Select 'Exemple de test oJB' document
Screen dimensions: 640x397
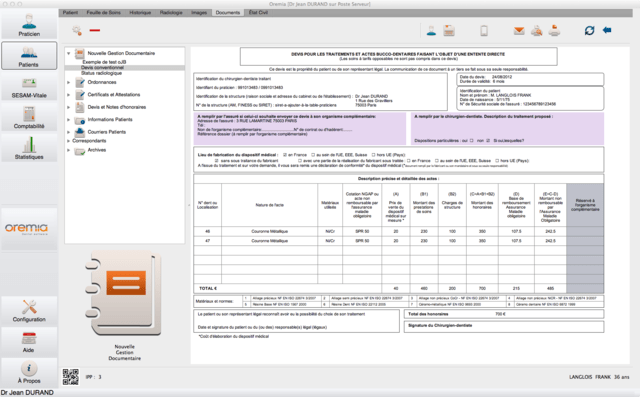(104, 62)
